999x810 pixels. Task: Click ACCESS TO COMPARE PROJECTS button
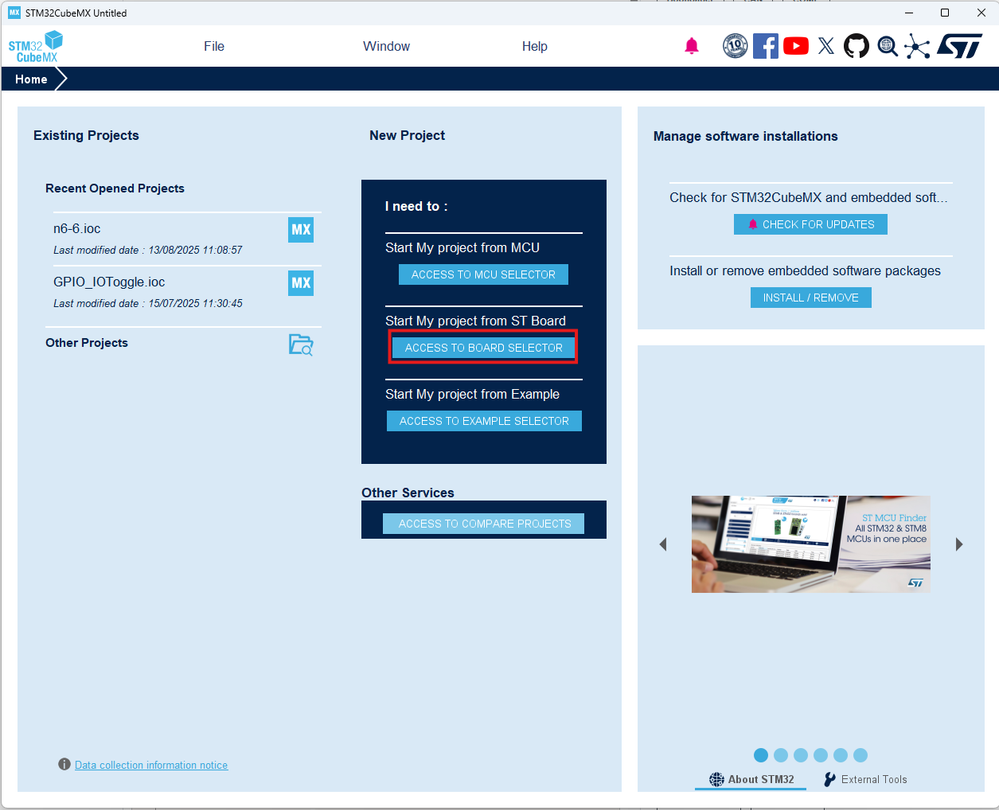484,523
